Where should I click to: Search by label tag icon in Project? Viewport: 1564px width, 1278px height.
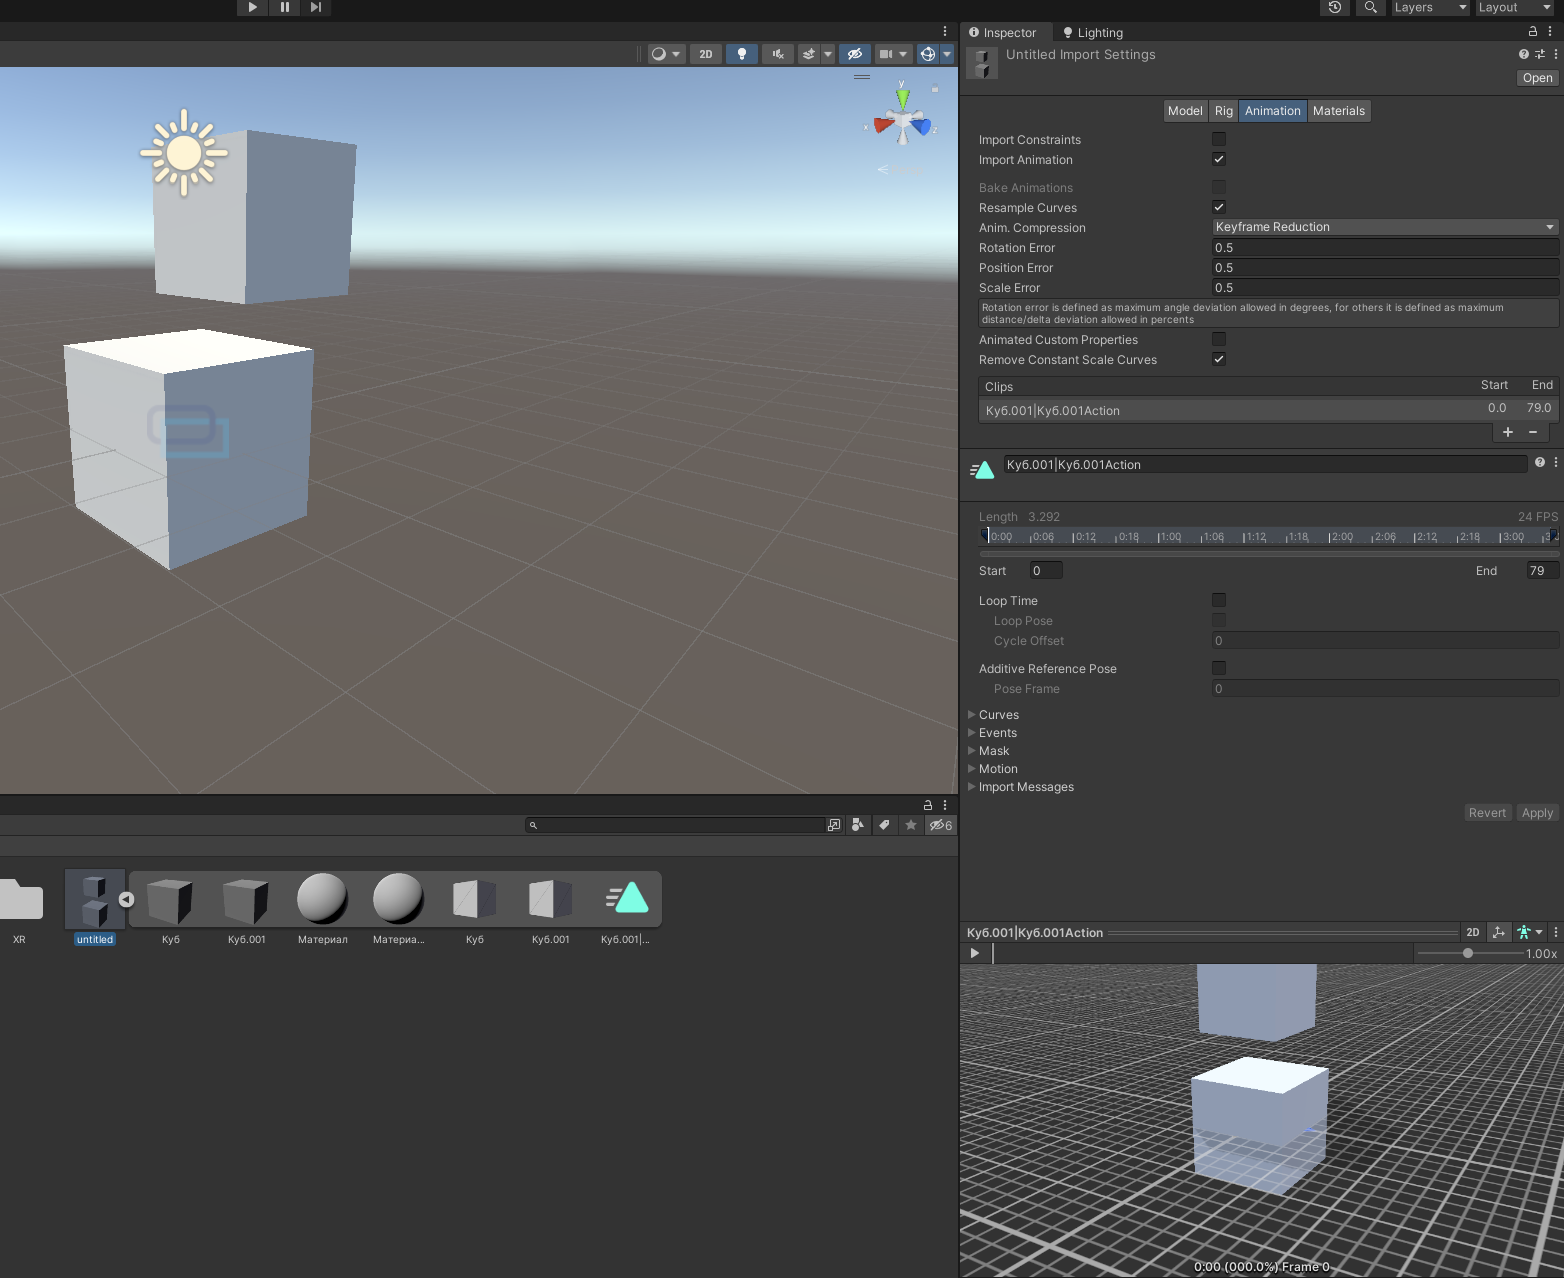click(x=884, y=825)
